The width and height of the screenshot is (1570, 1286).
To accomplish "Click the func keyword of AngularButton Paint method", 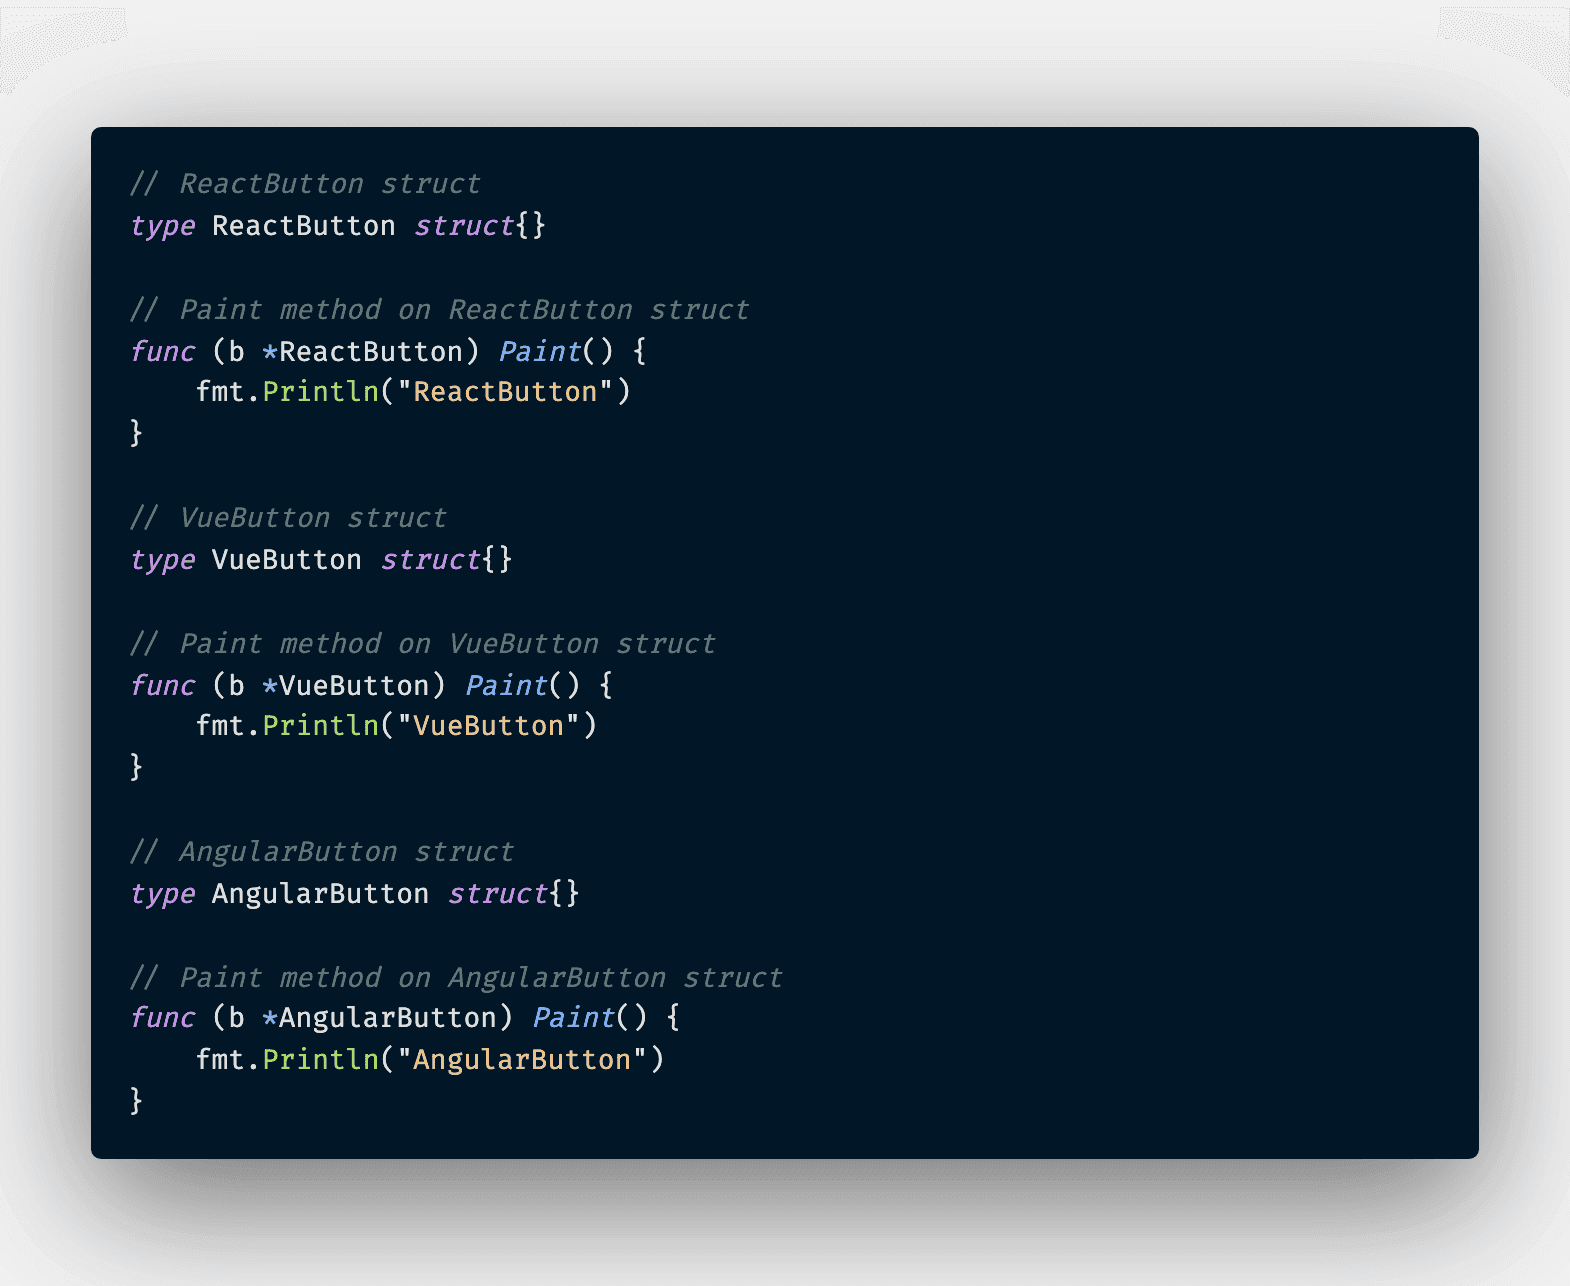I will (163, 1018).
